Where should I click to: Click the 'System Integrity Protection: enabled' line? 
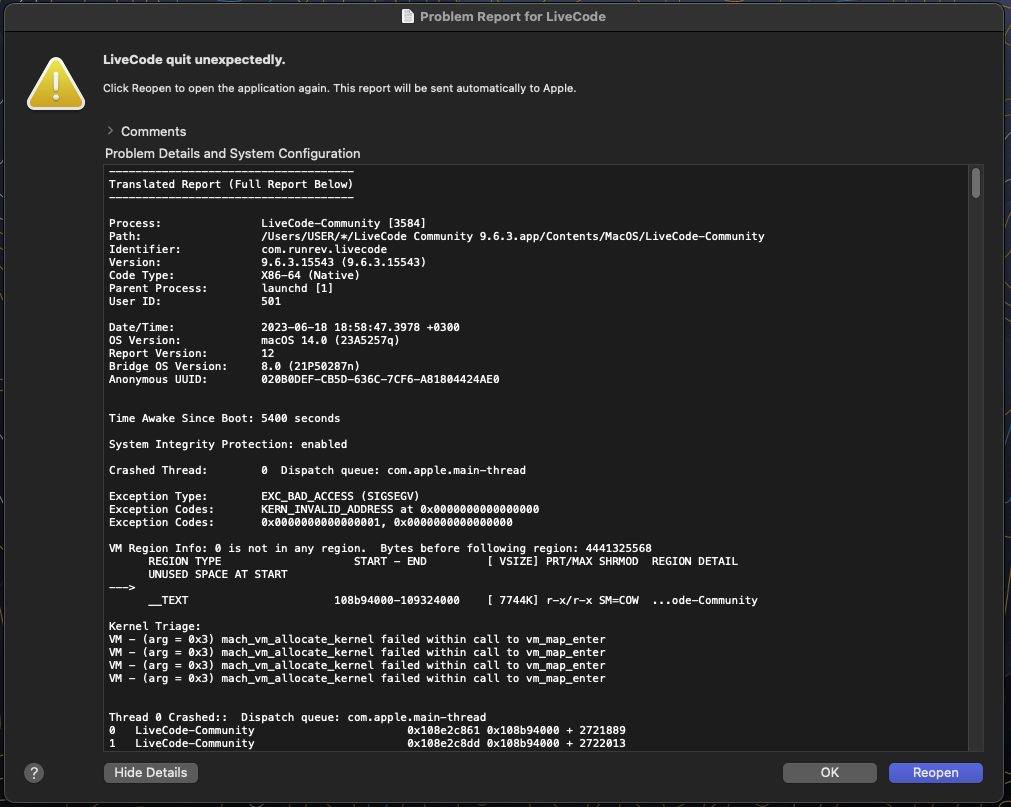click(227, 444)
